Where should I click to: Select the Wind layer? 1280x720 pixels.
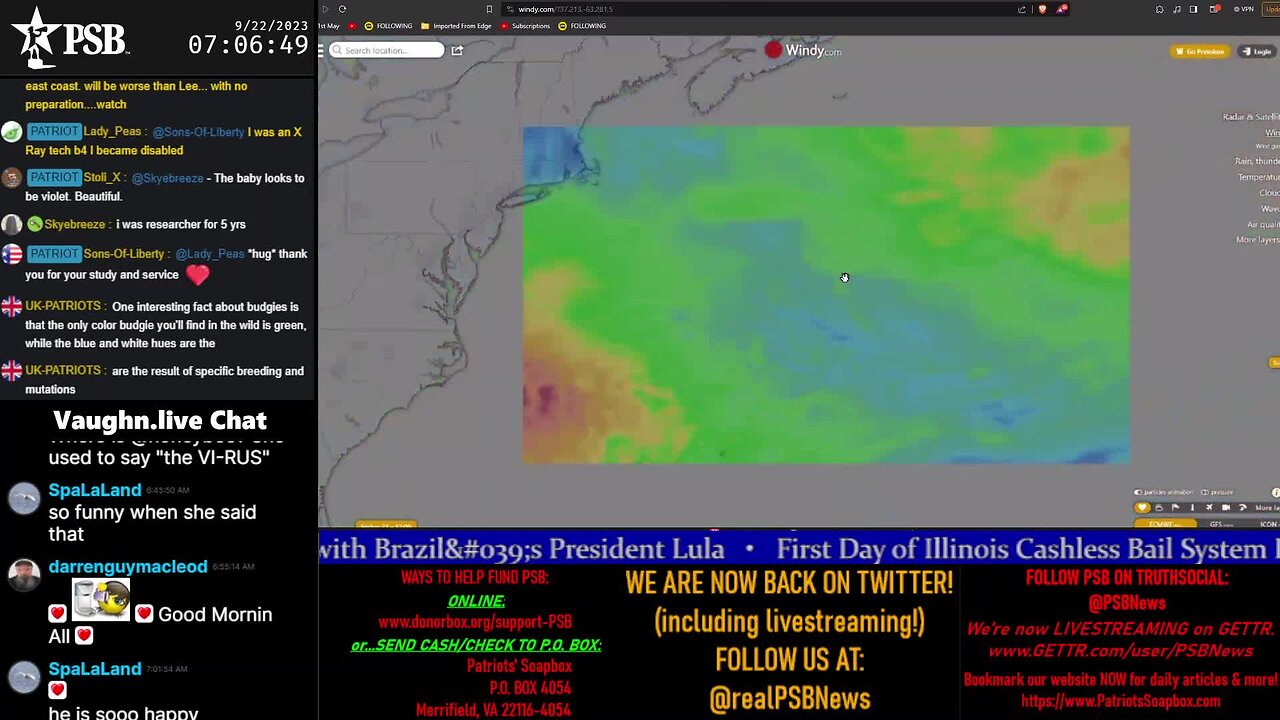1272,133
